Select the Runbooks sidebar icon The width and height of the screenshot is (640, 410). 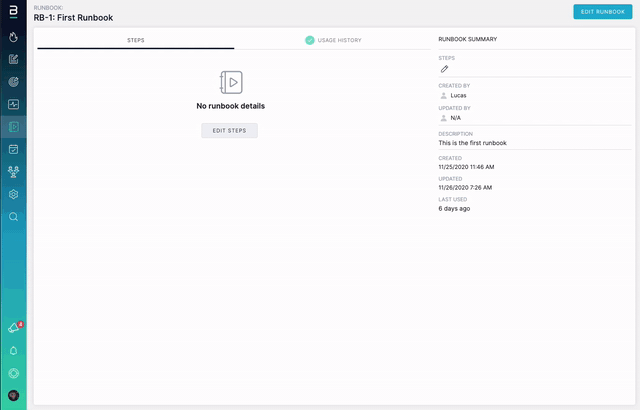point(13,127)
